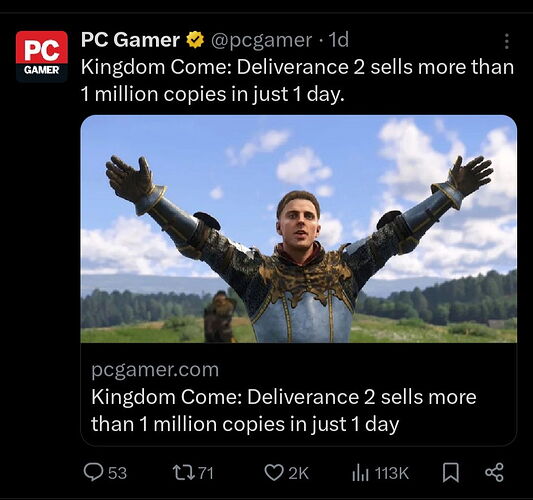Click the 113K views count
The width and height of the screenshot is (533, 500).
(392, 473)
